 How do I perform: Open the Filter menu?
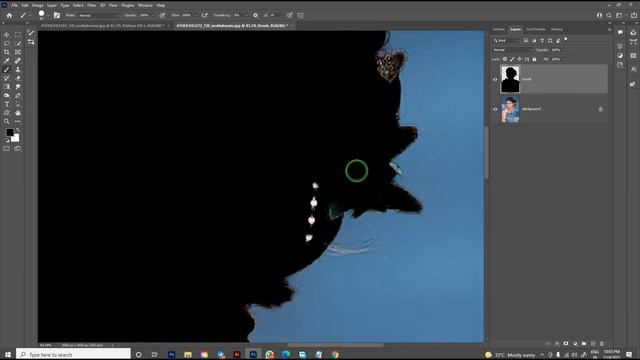(x=91, y=5)
